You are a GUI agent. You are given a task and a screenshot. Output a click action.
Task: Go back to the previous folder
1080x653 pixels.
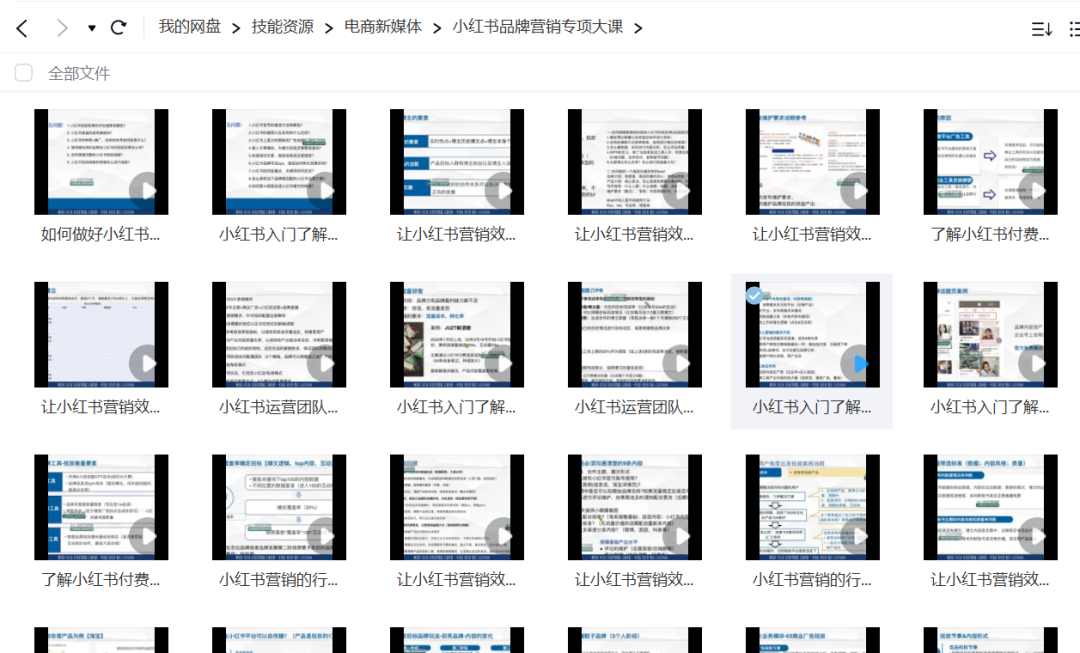22,28
